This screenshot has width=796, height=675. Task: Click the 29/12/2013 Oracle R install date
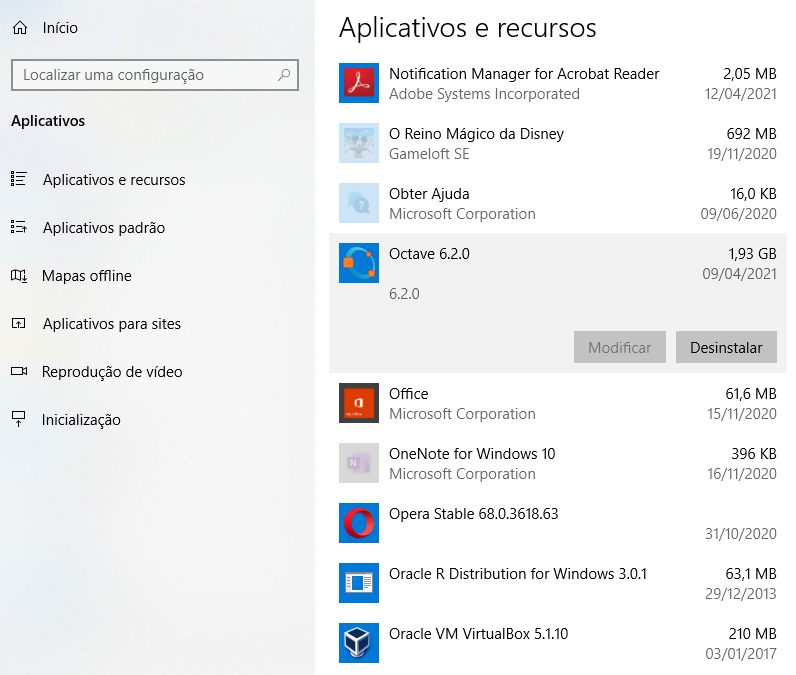click(x=741, y=594)
